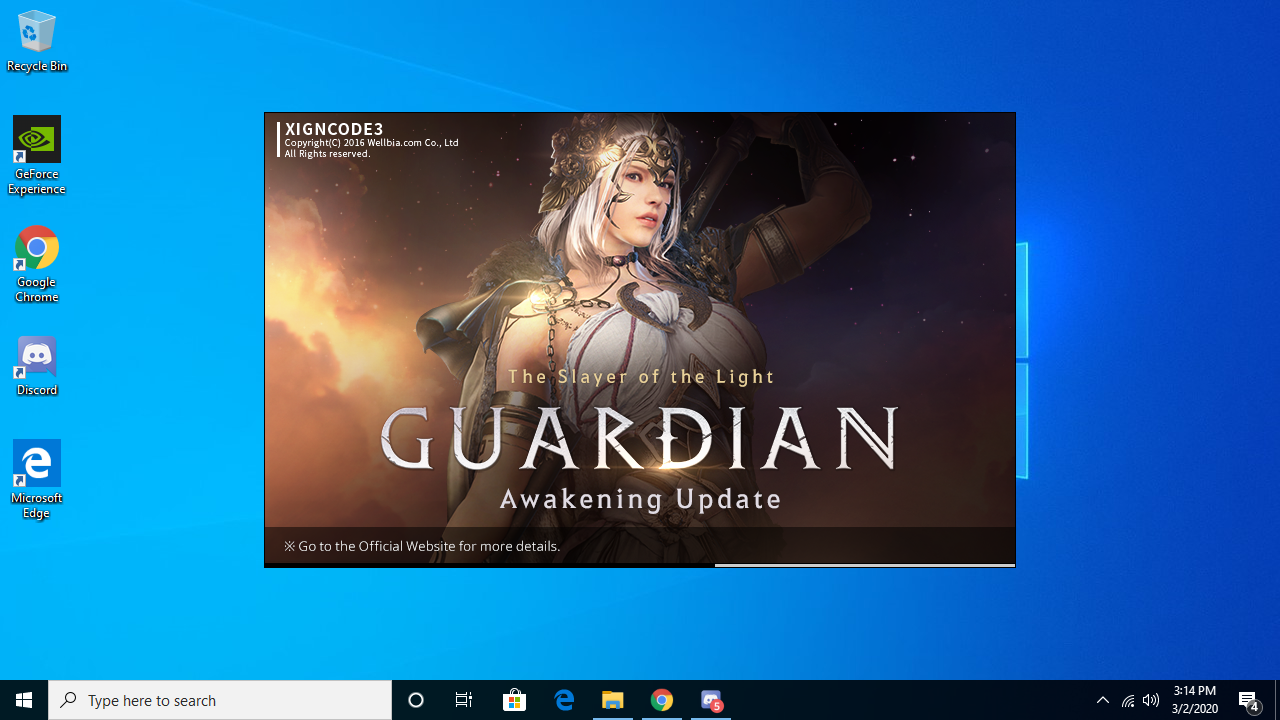Activate the Cortana button

pos(416,700)
